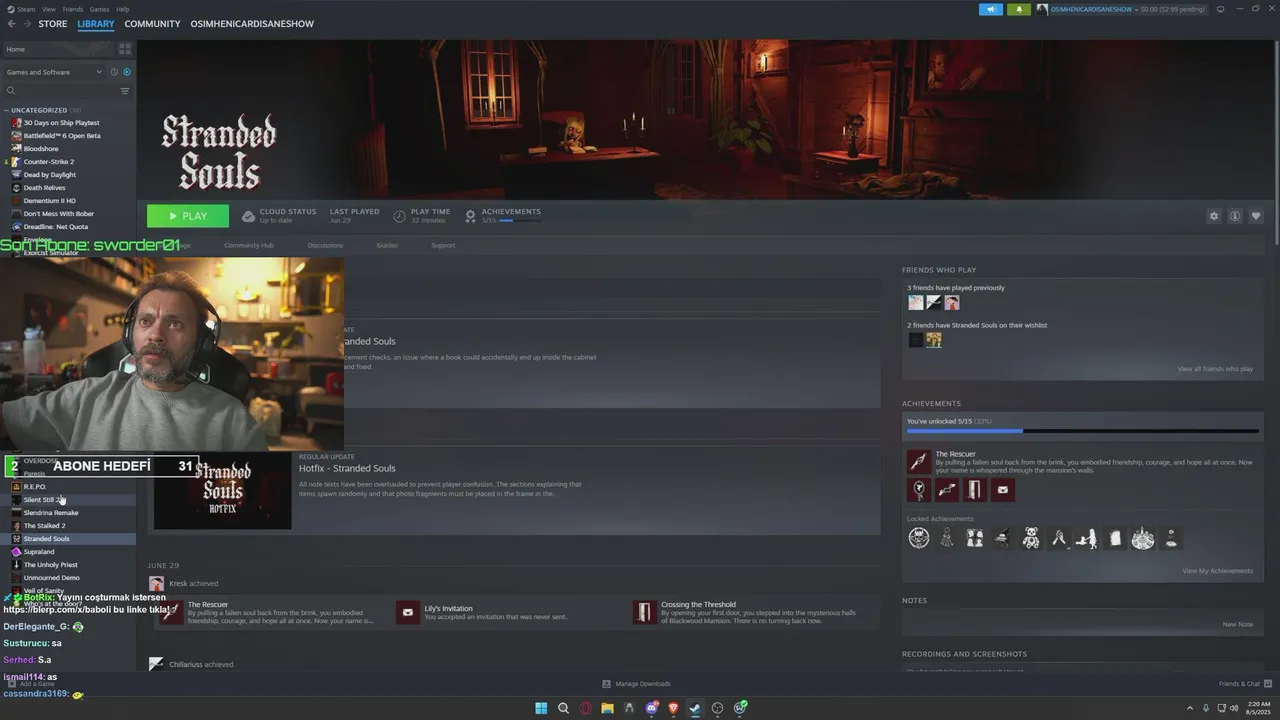
Task: Open the Hotfix - Stranded Souls thumbnail
Action: pos(222,491)
